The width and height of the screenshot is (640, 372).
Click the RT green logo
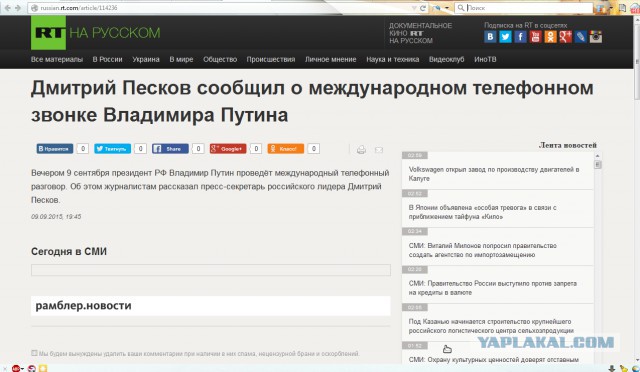[x=48, y=33]
